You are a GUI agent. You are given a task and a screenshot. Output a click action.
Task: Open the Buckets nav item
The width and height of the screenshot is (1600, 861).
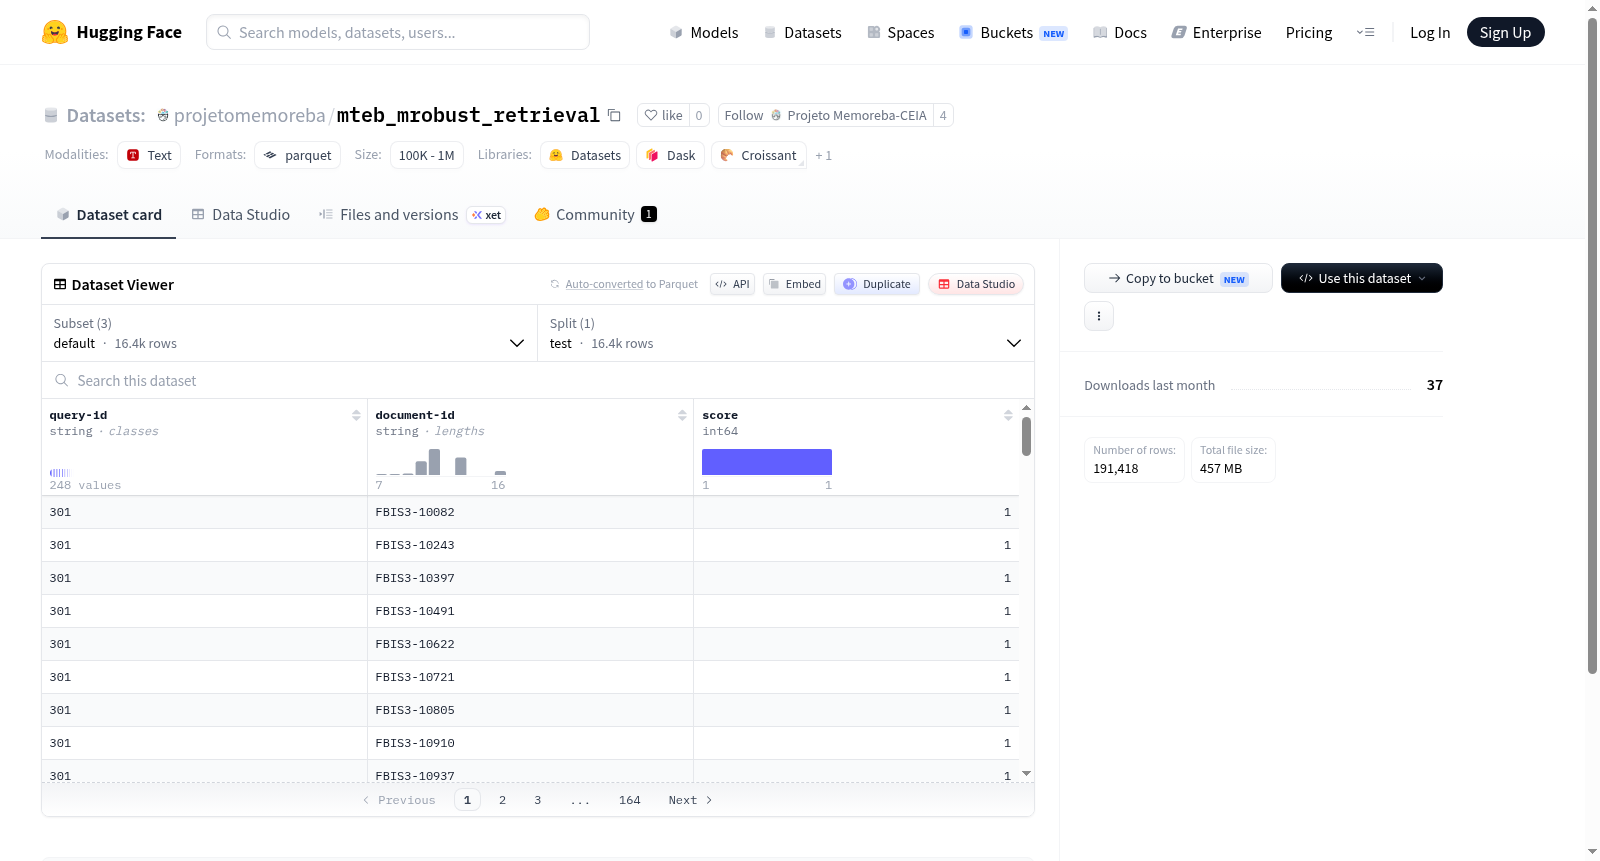(1013, 33)
